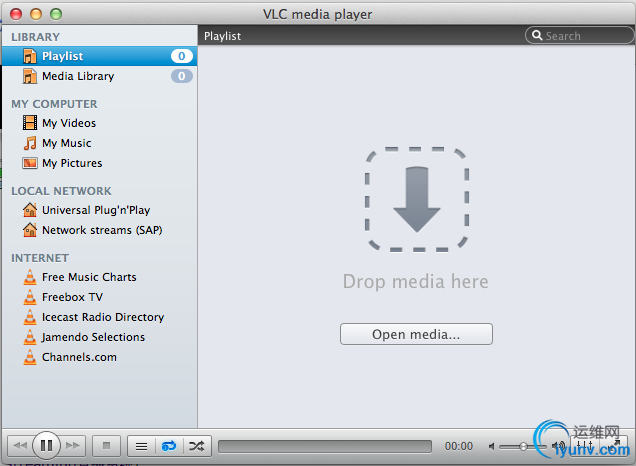Stop playback with the stop button
This screenshot has width=636, height=466.
click(106, 446)
